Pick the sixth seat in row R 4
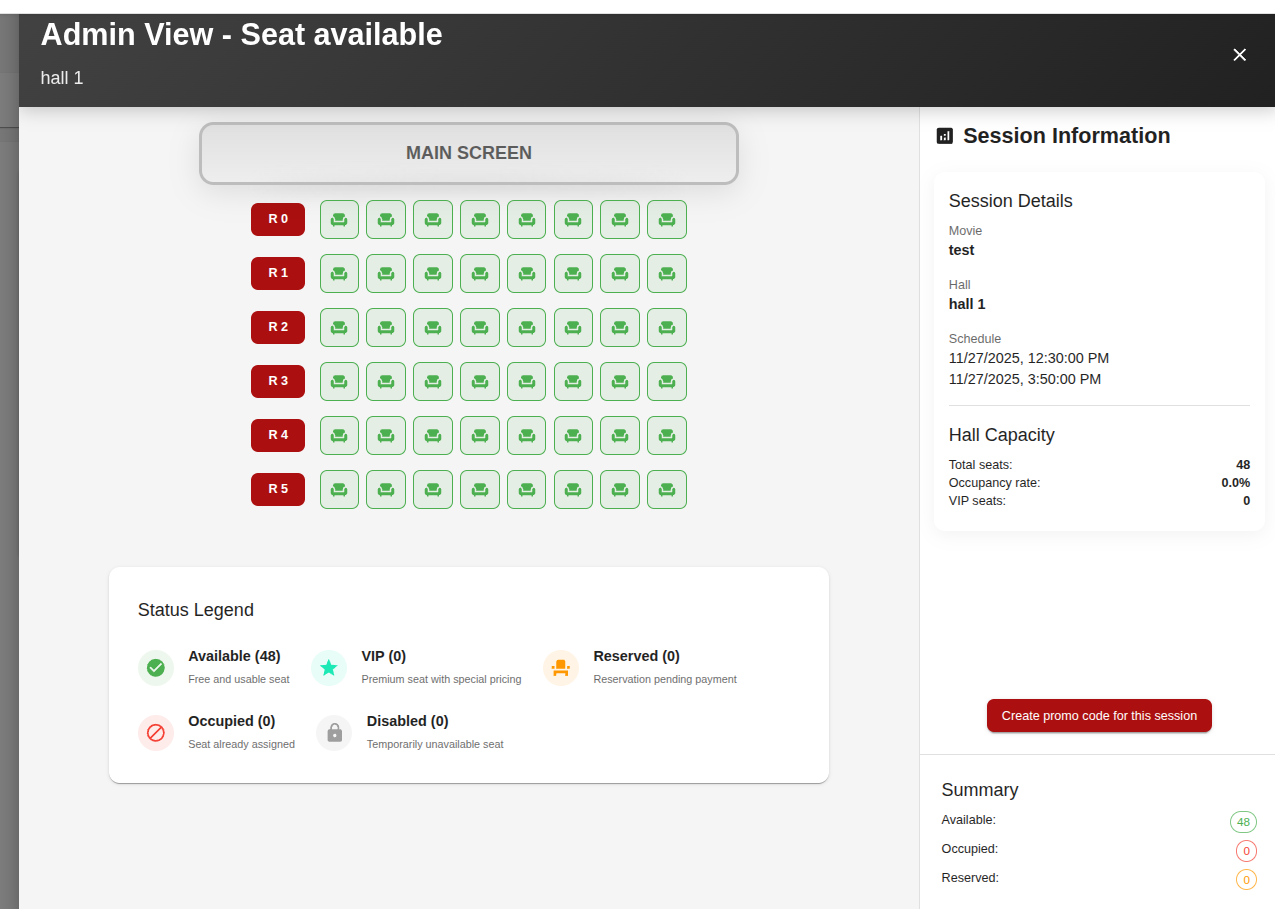Screen dimensions: 1275x909 [573, 435]
